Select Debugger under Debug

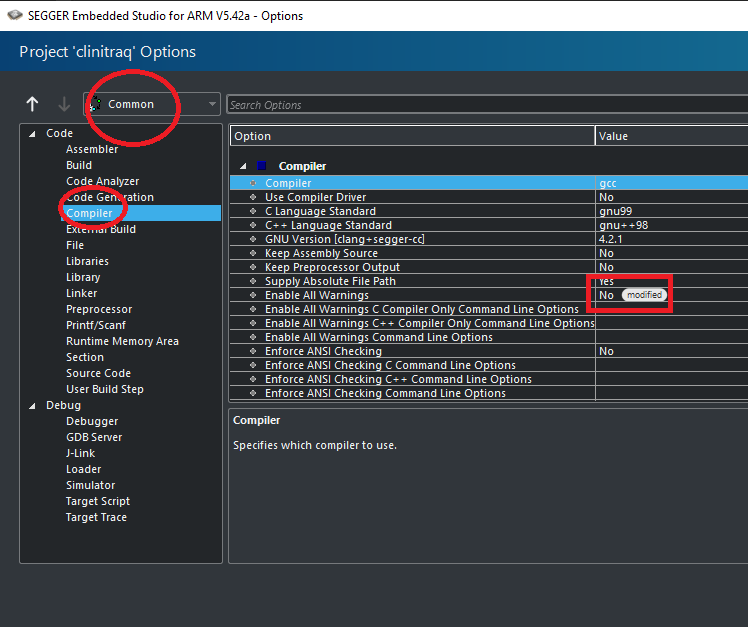tap(92, 421)
